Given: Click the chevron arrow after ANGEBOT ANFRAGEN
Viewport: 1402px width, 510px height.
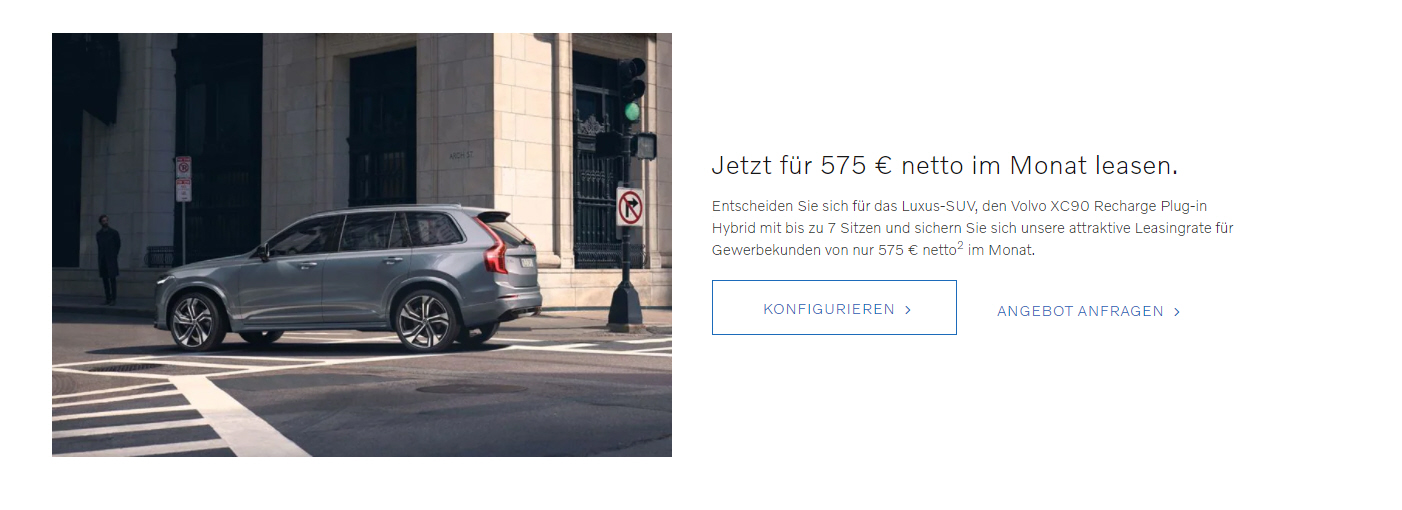Looking at the screenshot, I should pos(1177,312).
